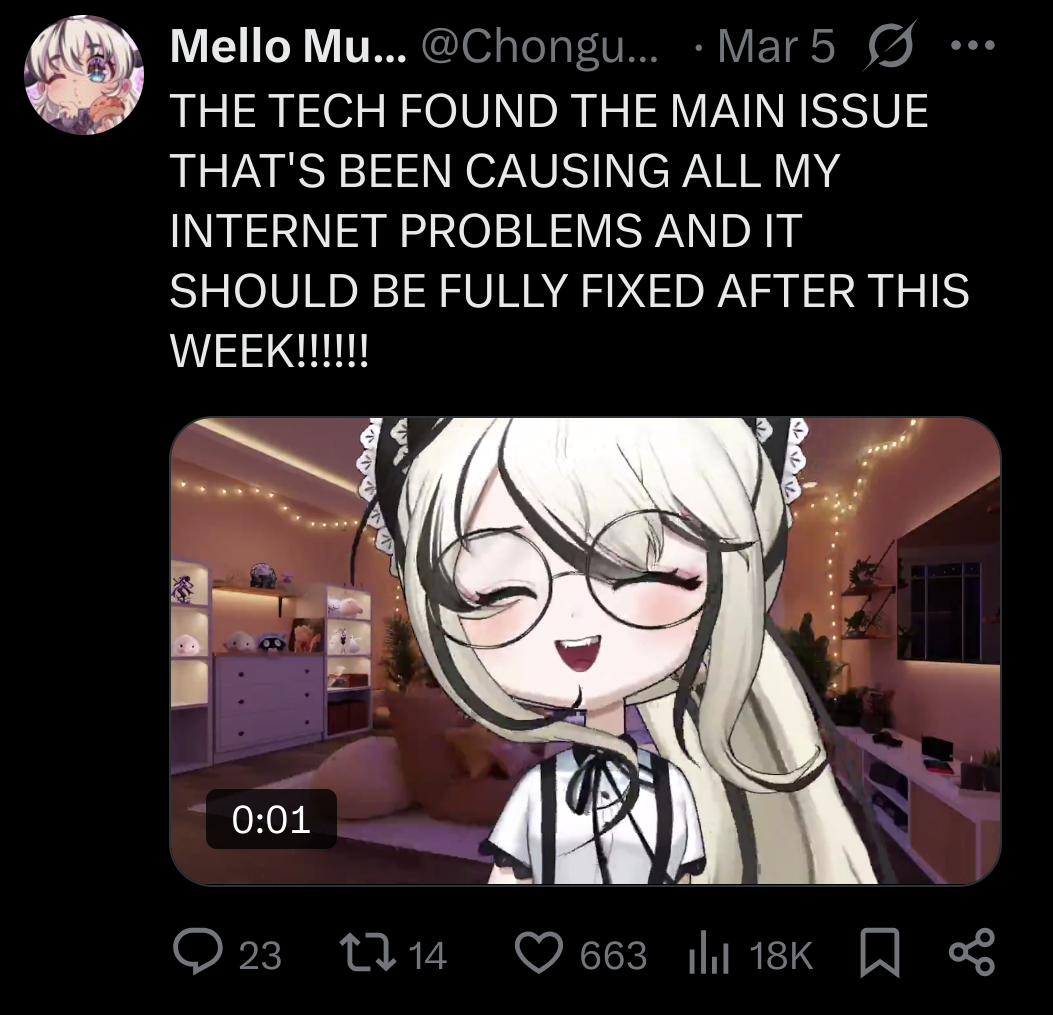Click the 0:01 video duration badge
The height and width of the screenshot is (1015, 1053).
[271, 819]
